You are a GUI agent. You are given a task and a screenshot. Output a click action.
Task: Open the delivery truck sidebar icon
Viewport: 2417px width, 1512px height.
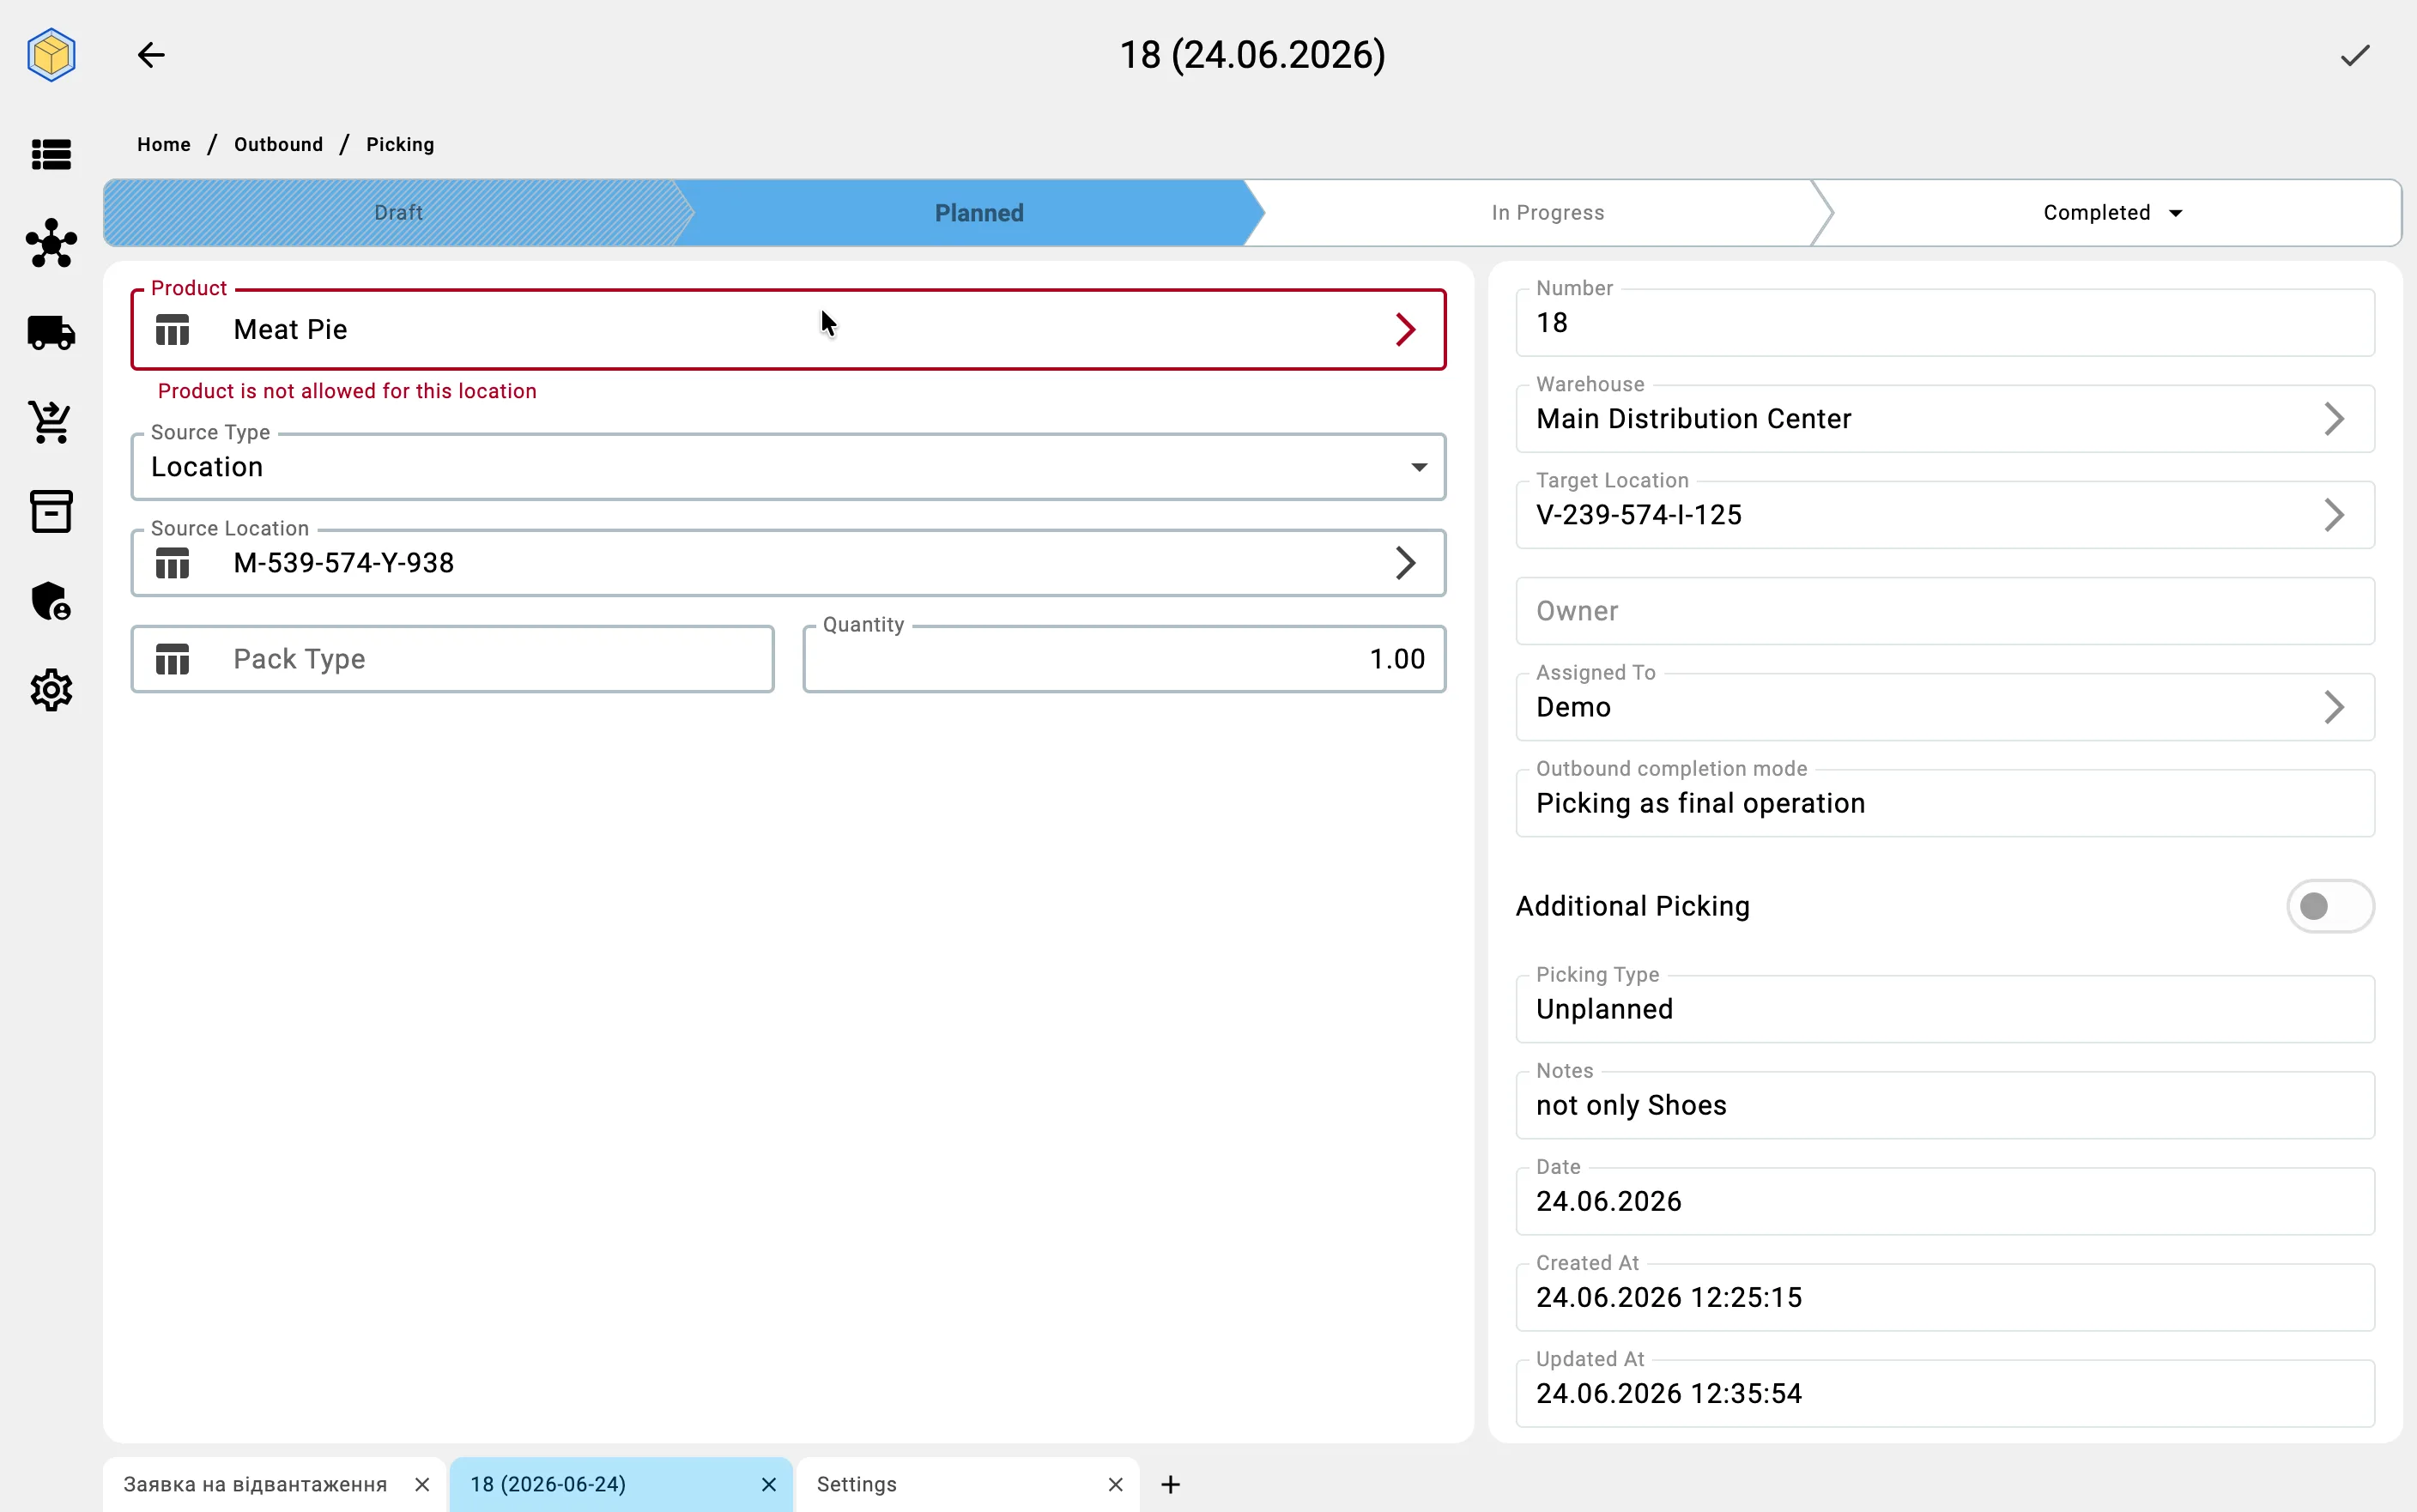coord(51,332)
